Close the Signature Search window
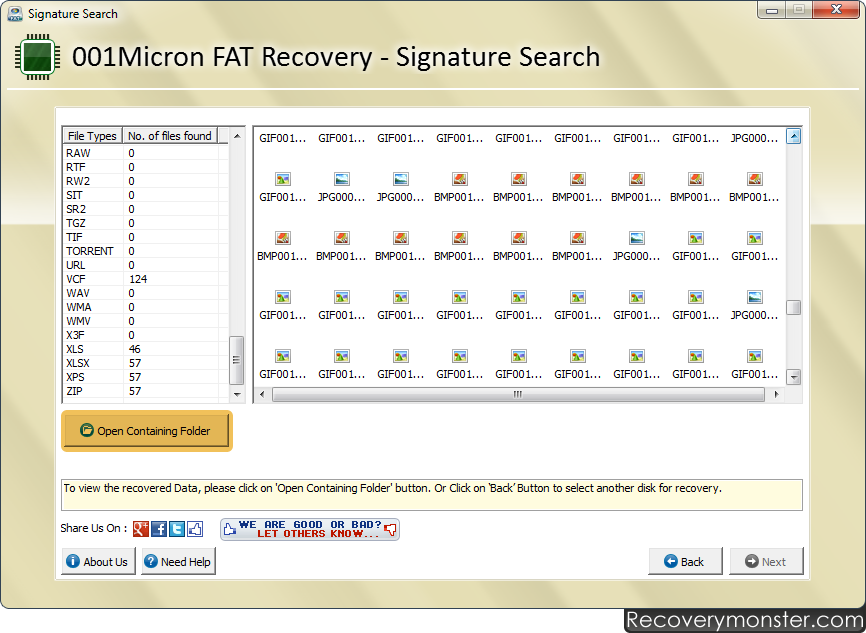The height and width of the screenshot is (633, 866). (x=836, y=9)
